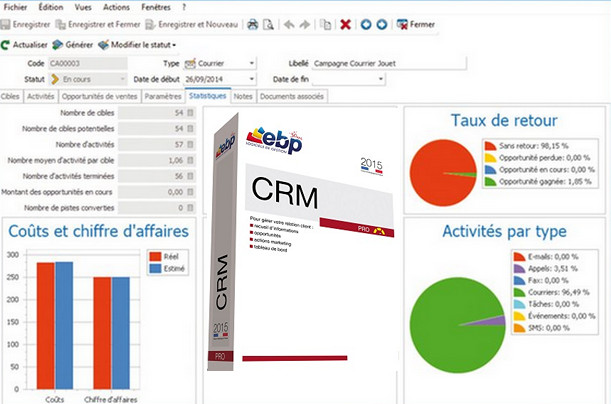Switch to the Opportunités de ventes tab
This screenshot has width=611, height=404.
tap(100, 97)
